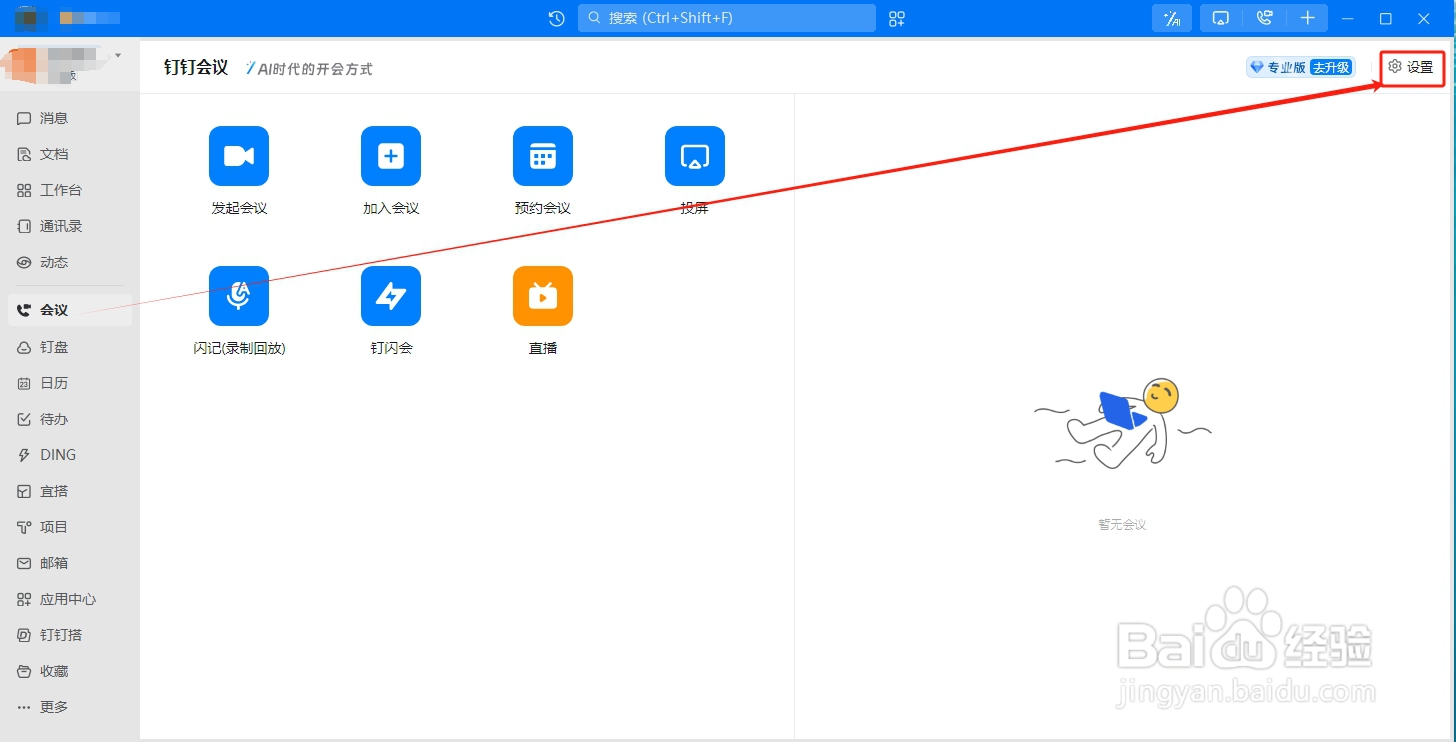Open 文档 documents in sidebar
Viewport: 1456px width, 742px height.
pos(70,154)
